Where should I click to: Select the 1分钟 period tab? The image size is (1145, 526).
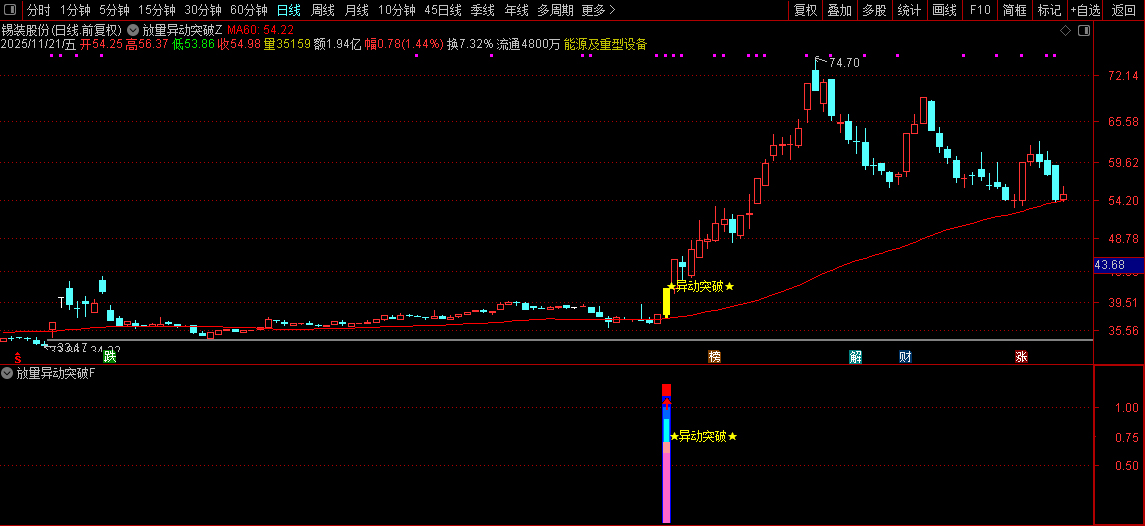pos(75,10)
